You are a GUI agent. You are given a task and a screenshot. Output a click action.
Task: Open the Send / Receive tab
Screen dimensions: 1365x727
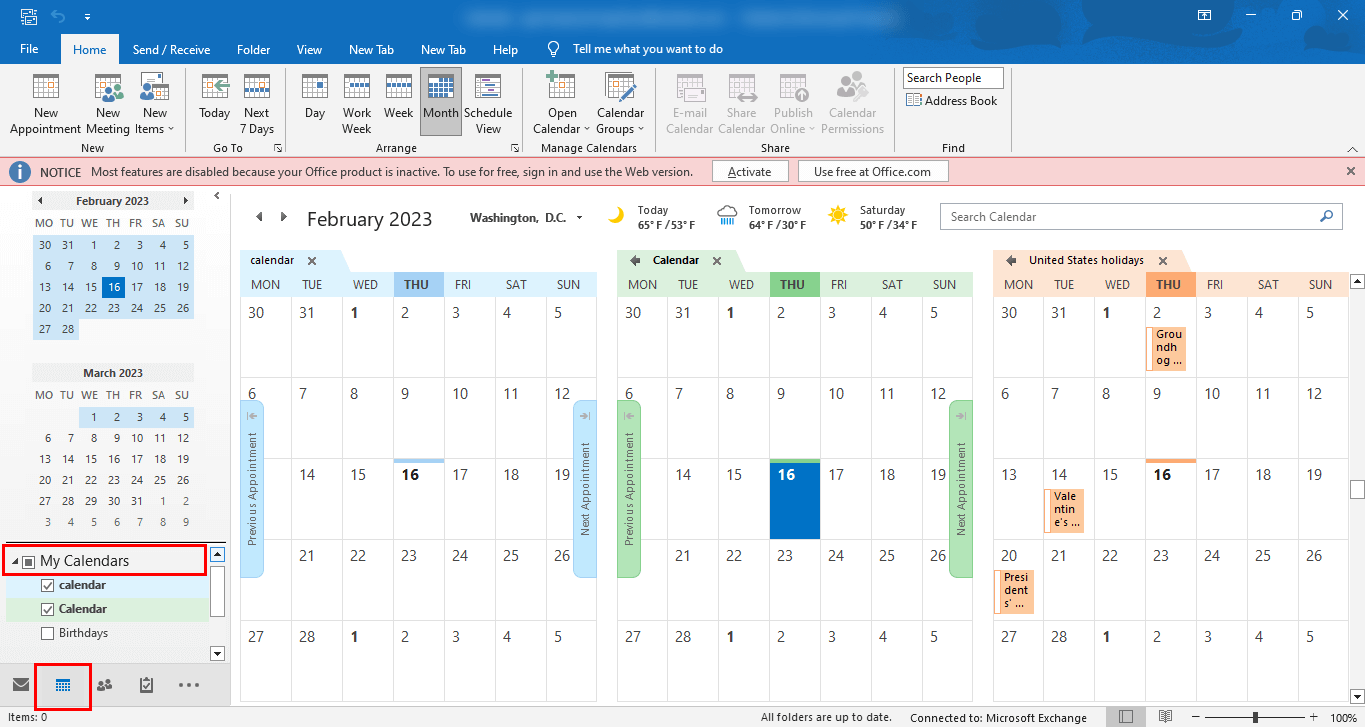point(171,49)
